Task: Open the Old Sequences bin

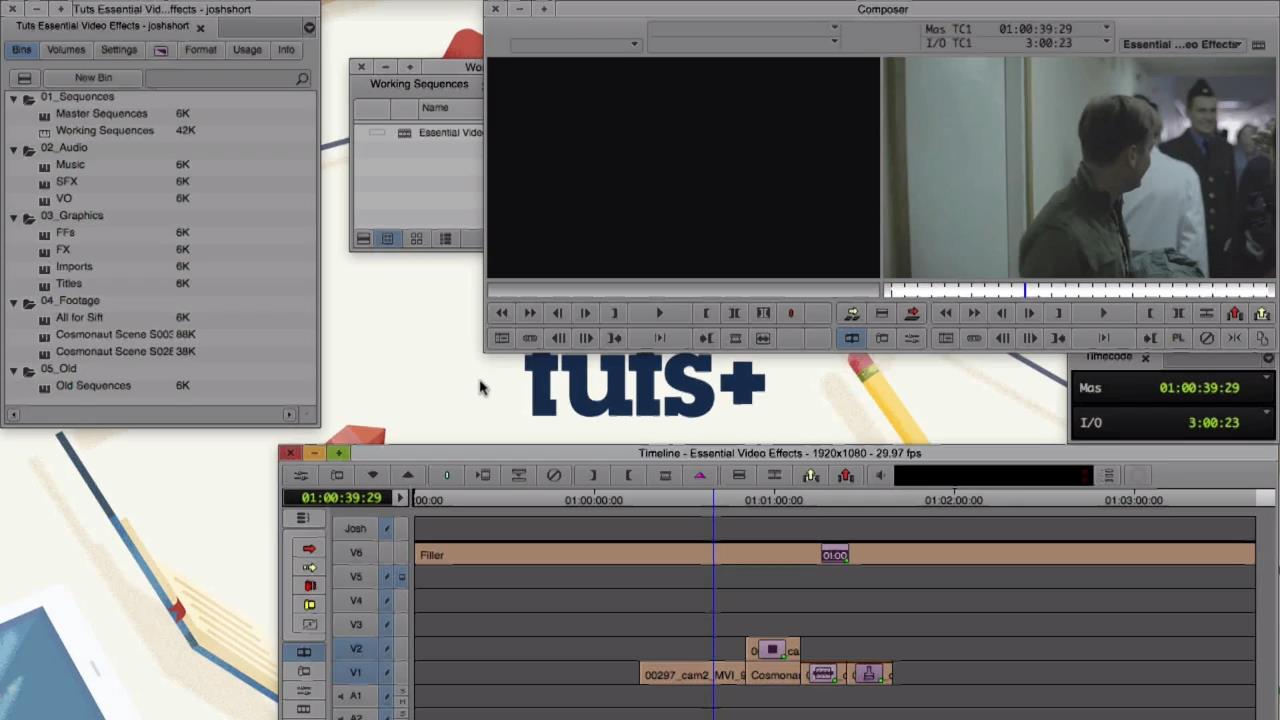Action: 93,386
